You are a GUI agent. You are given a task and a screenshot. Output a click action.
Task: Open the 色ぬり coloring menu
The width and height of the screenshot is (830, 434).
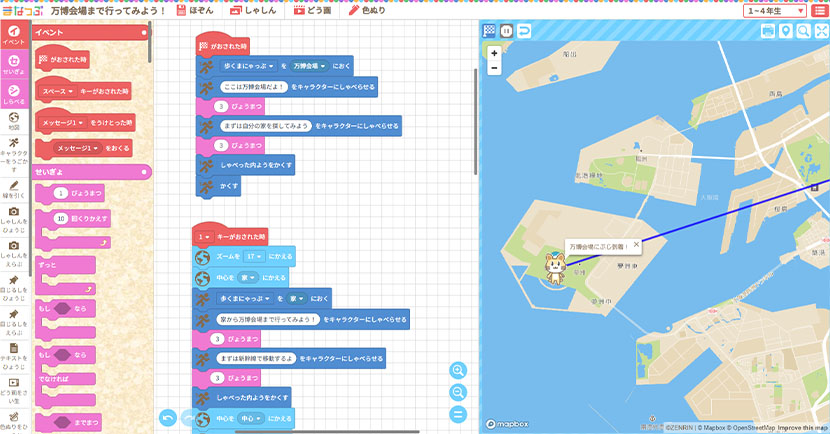[366, 10]
